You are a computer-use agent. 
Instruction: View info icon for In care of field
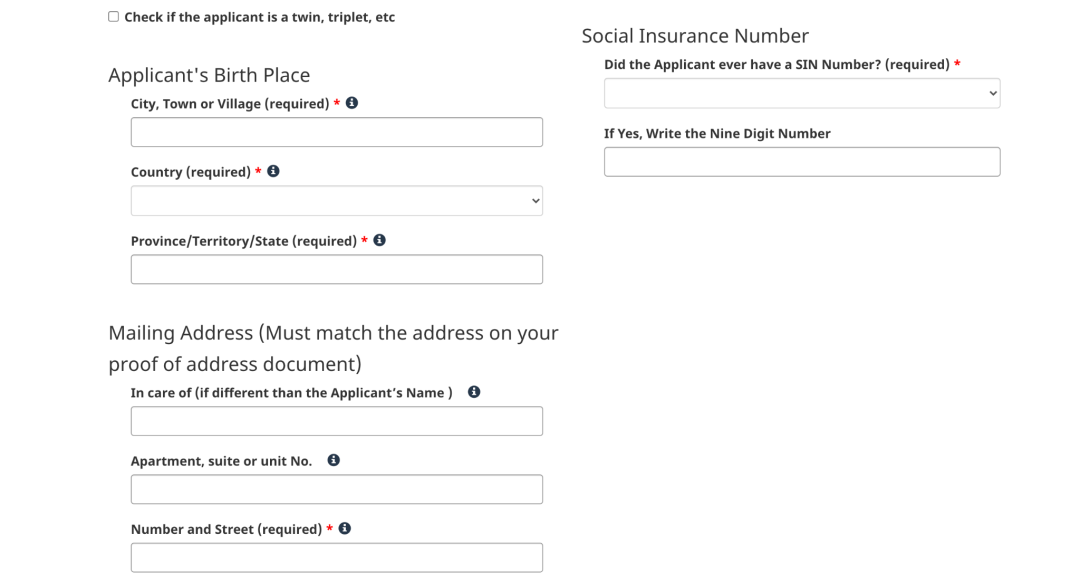(474, 391)
